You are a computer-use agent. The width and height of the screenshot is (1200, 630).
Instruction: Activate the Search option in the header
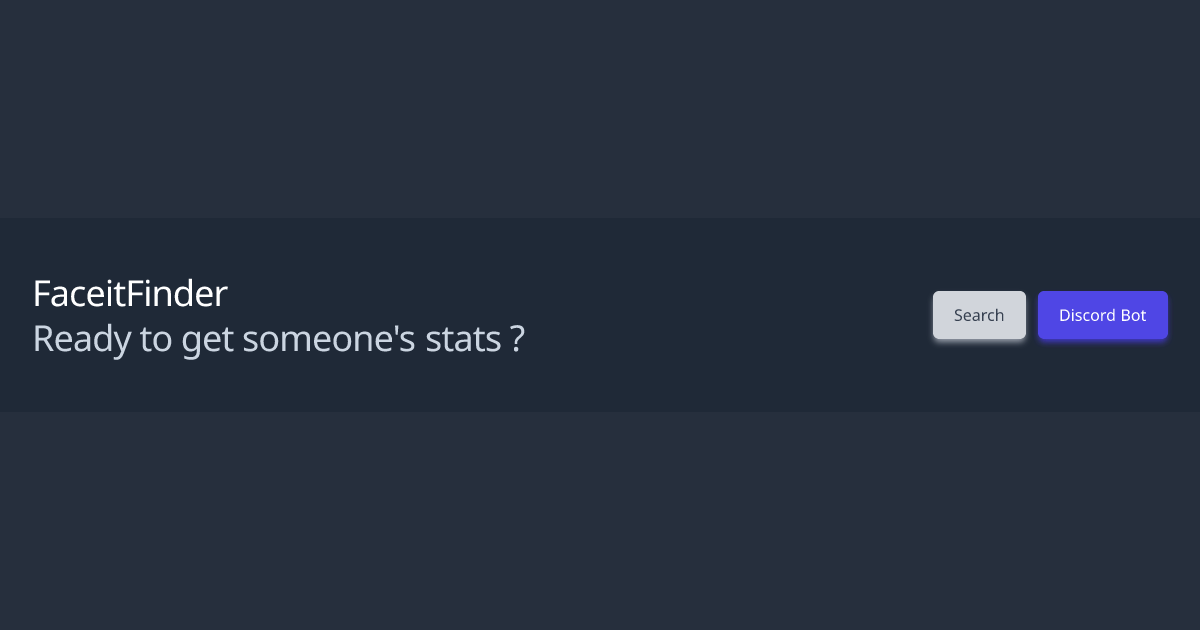coord(978,315)
